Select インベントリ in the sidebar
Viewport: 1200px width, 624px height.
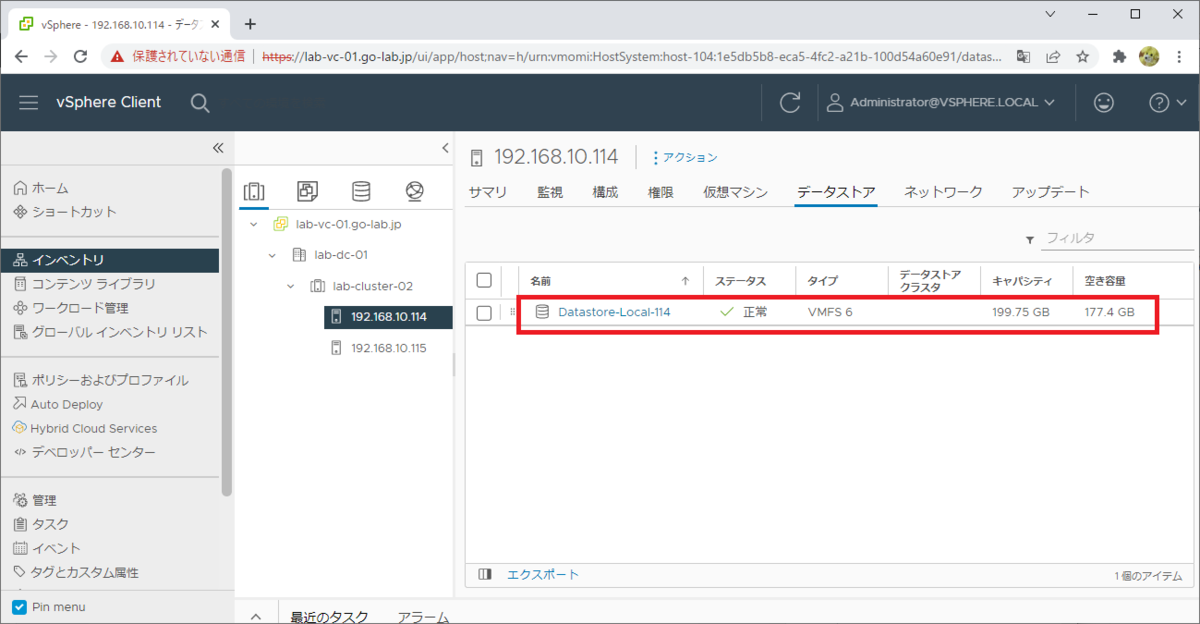point(110,260)
